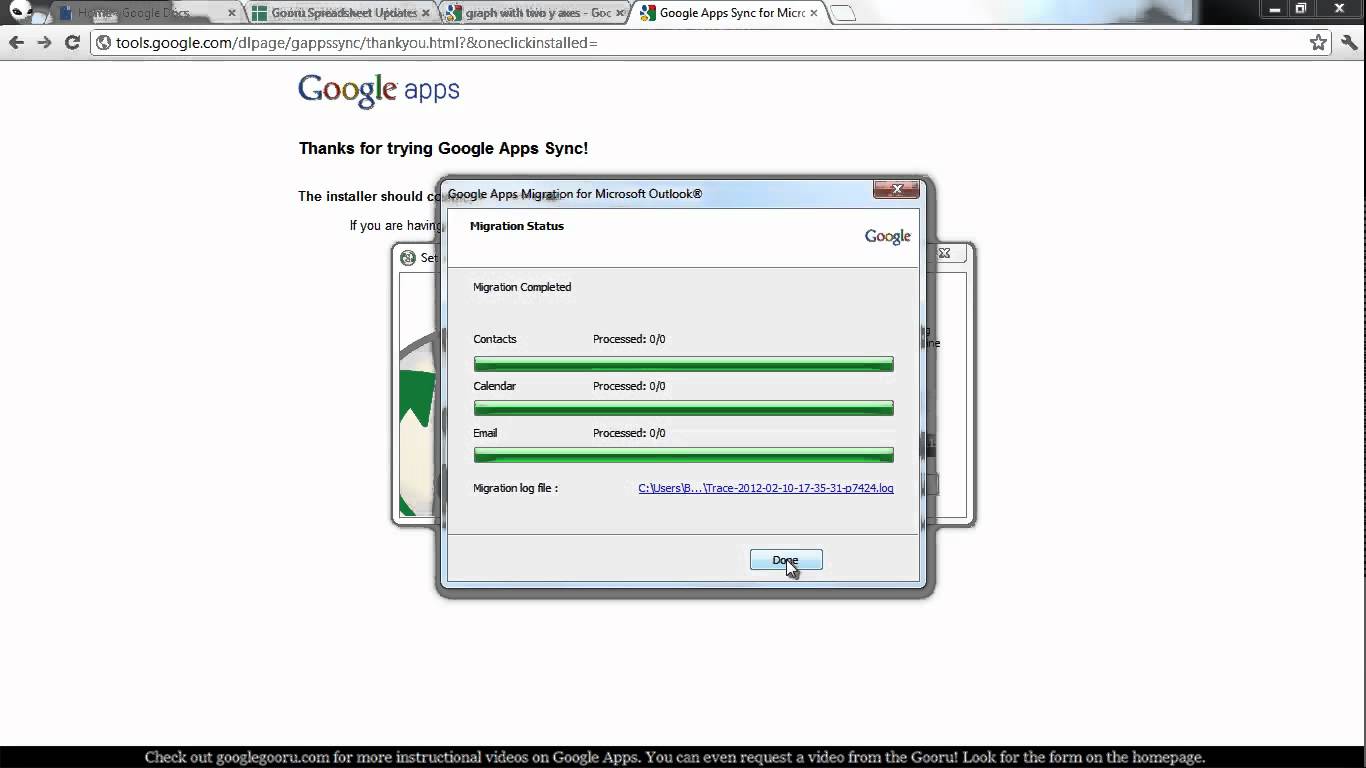Open the migration log file link
The image size is (1366, 768).
point(766,488)
